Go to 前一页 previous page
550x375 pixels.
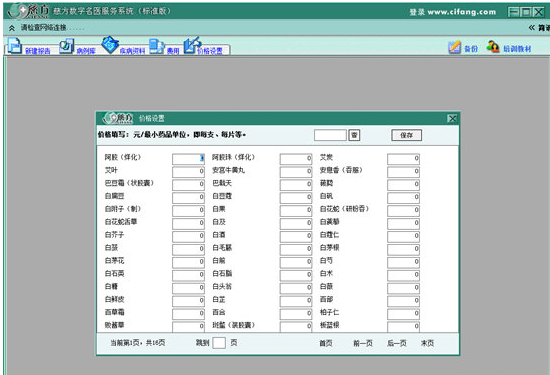(363, 343)
